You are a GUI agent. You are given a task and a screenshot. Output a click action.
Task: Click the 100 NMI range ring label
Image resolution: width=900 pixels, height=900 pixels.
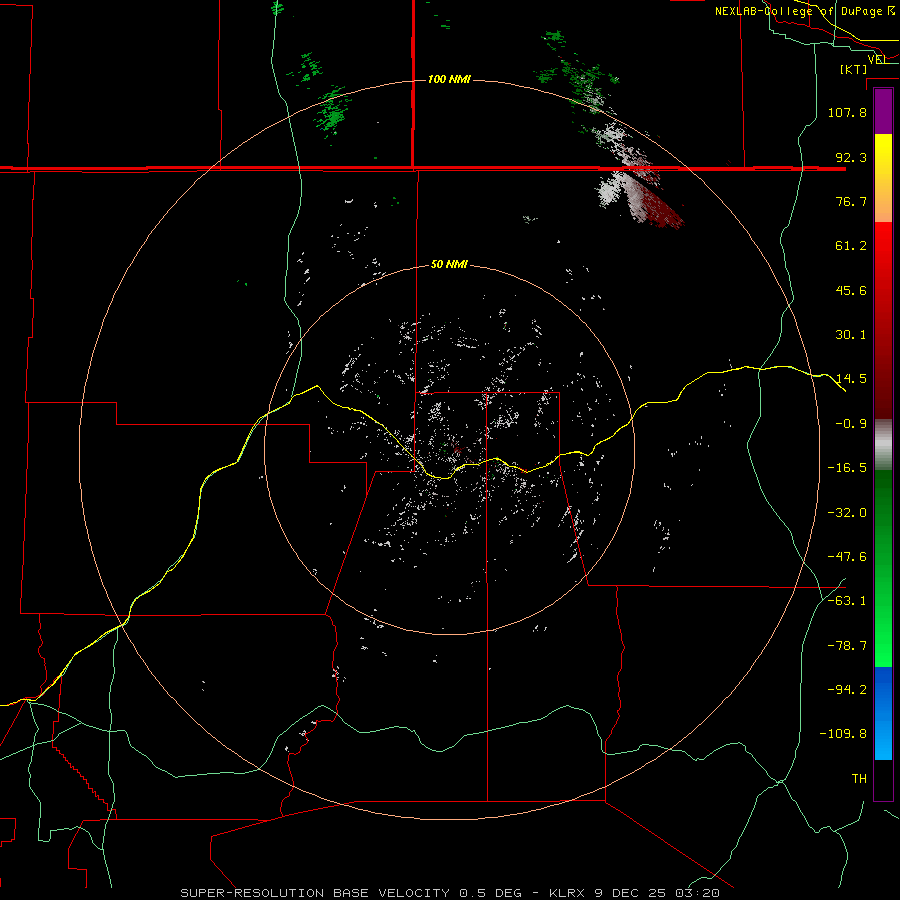point(449,79)
